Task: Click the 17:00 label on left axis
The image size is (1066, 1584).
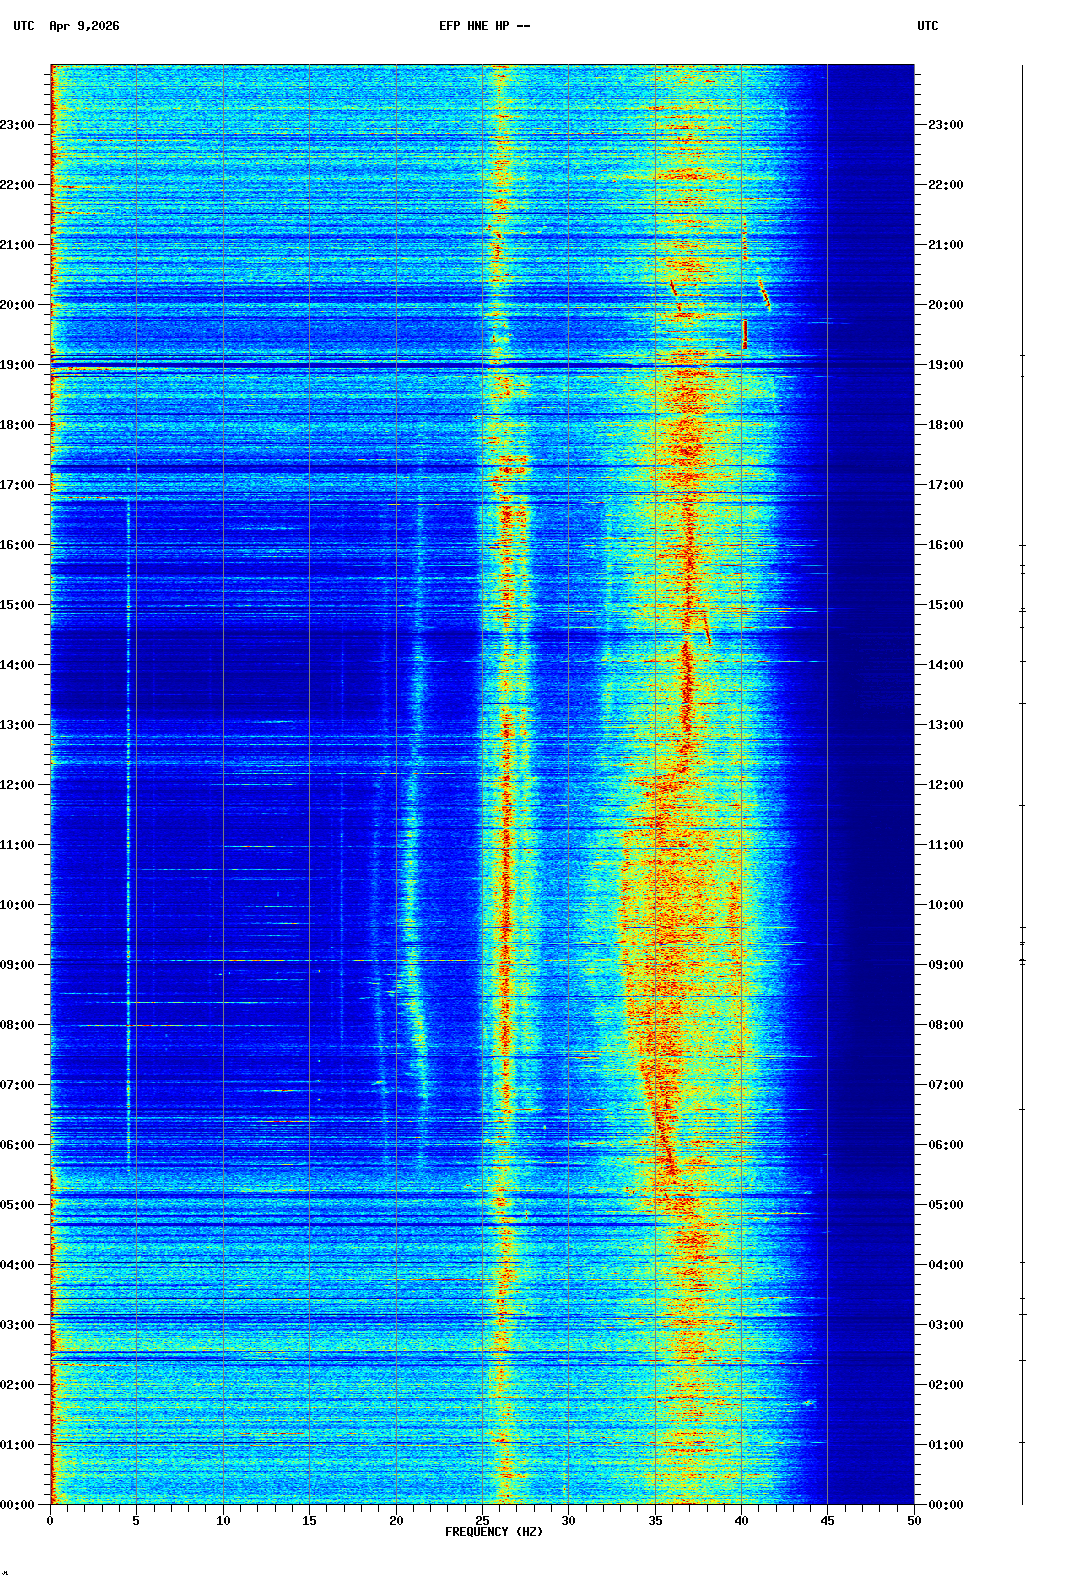Action: click(x=17, y=485)
